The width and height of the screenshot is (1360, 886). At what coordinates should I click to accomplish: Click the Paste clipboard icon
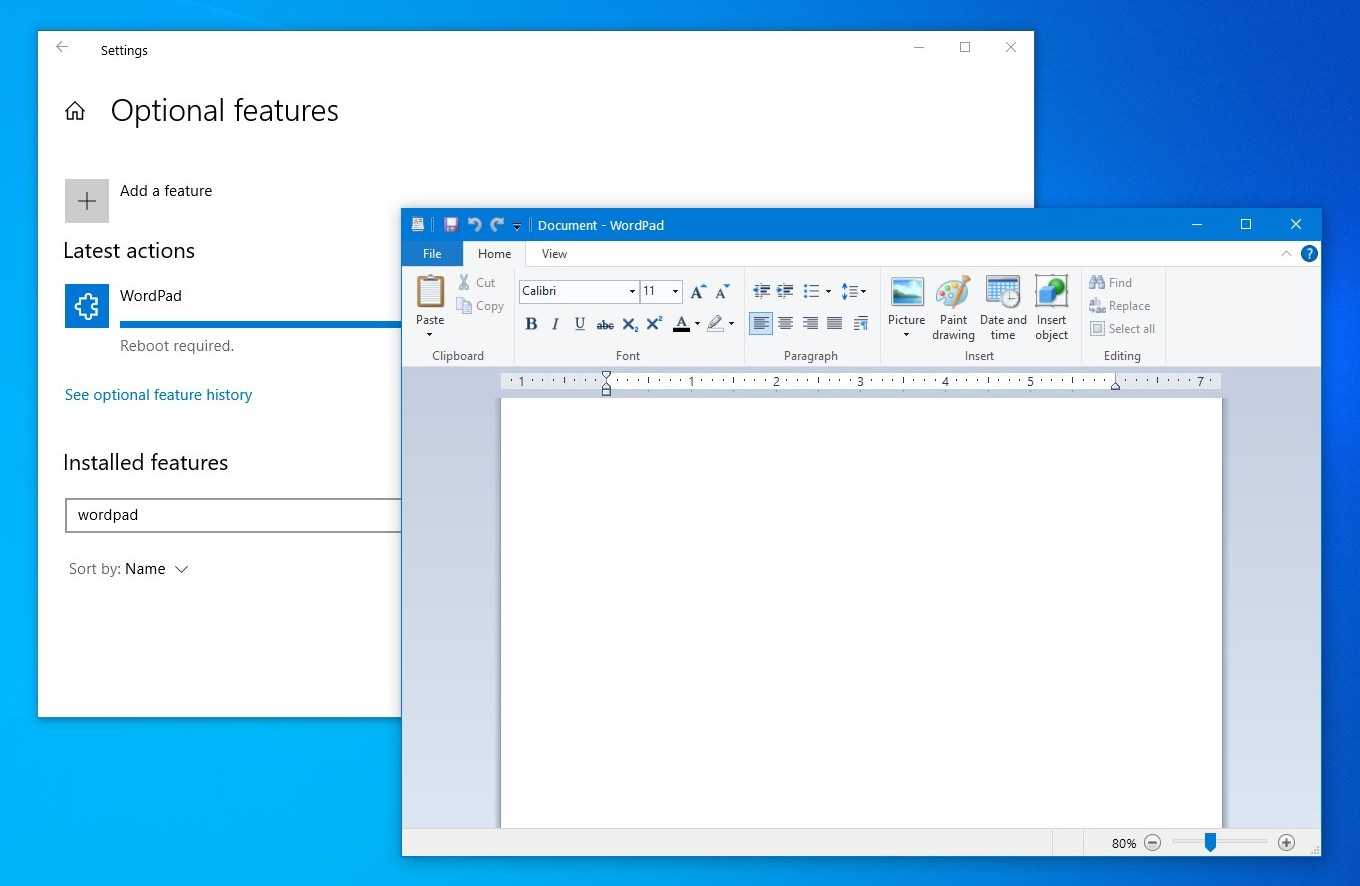[430, 292]
